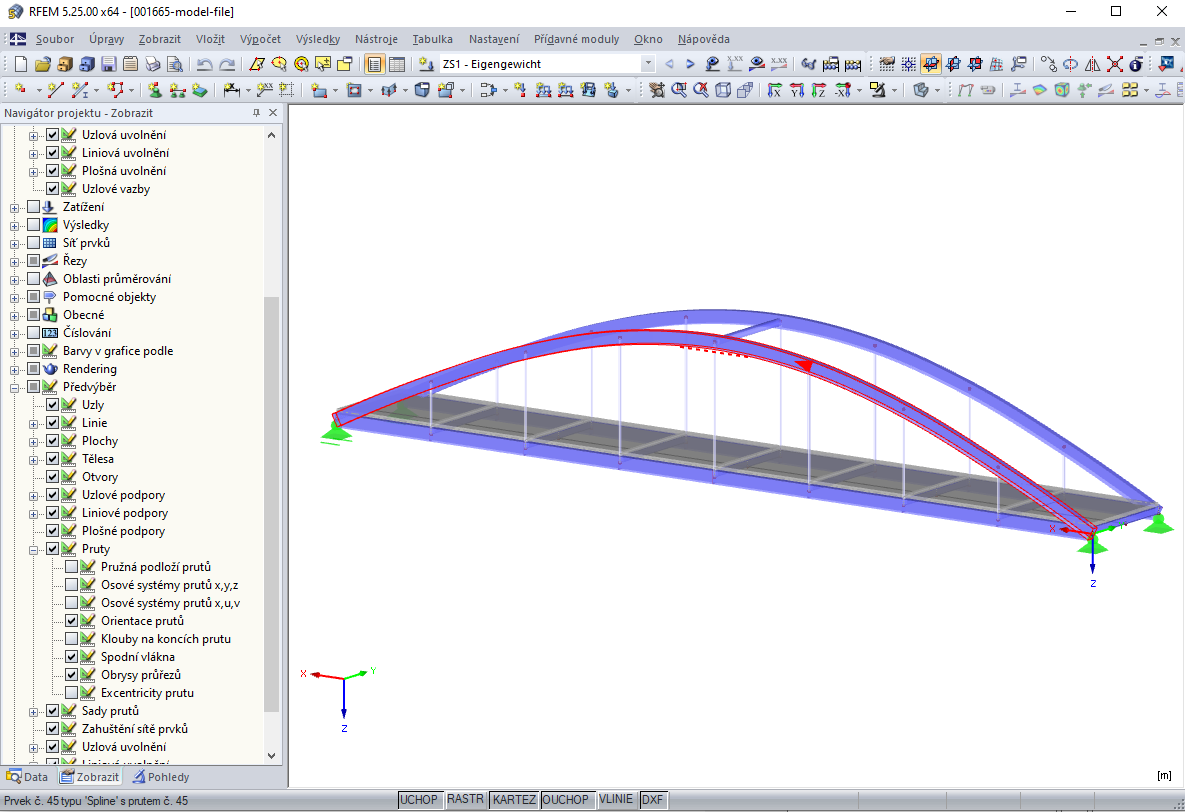Toggle the VLINIE status bar button
1185x812 pixels.
click(x=616, y=799)
